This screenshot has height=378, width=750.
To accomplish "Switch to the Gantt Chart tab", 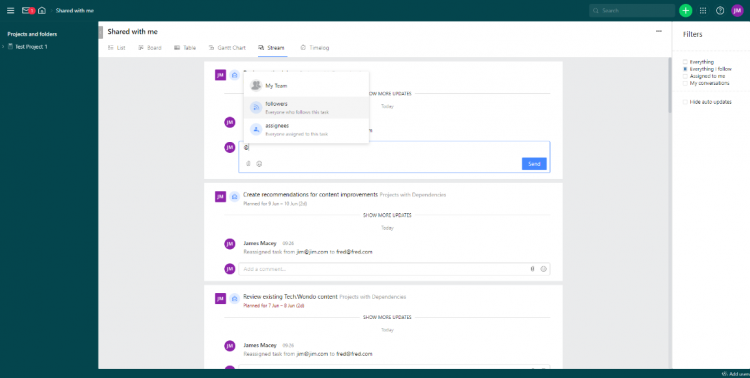I will [227, 48].
